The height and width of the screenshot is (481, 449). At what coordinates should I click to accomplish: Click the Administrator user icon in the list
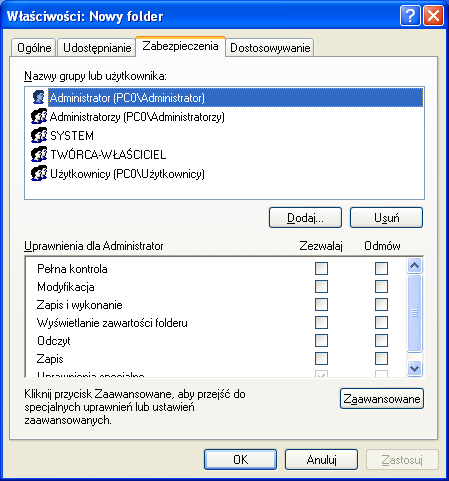pyautogui.click(x=39, y=97)
